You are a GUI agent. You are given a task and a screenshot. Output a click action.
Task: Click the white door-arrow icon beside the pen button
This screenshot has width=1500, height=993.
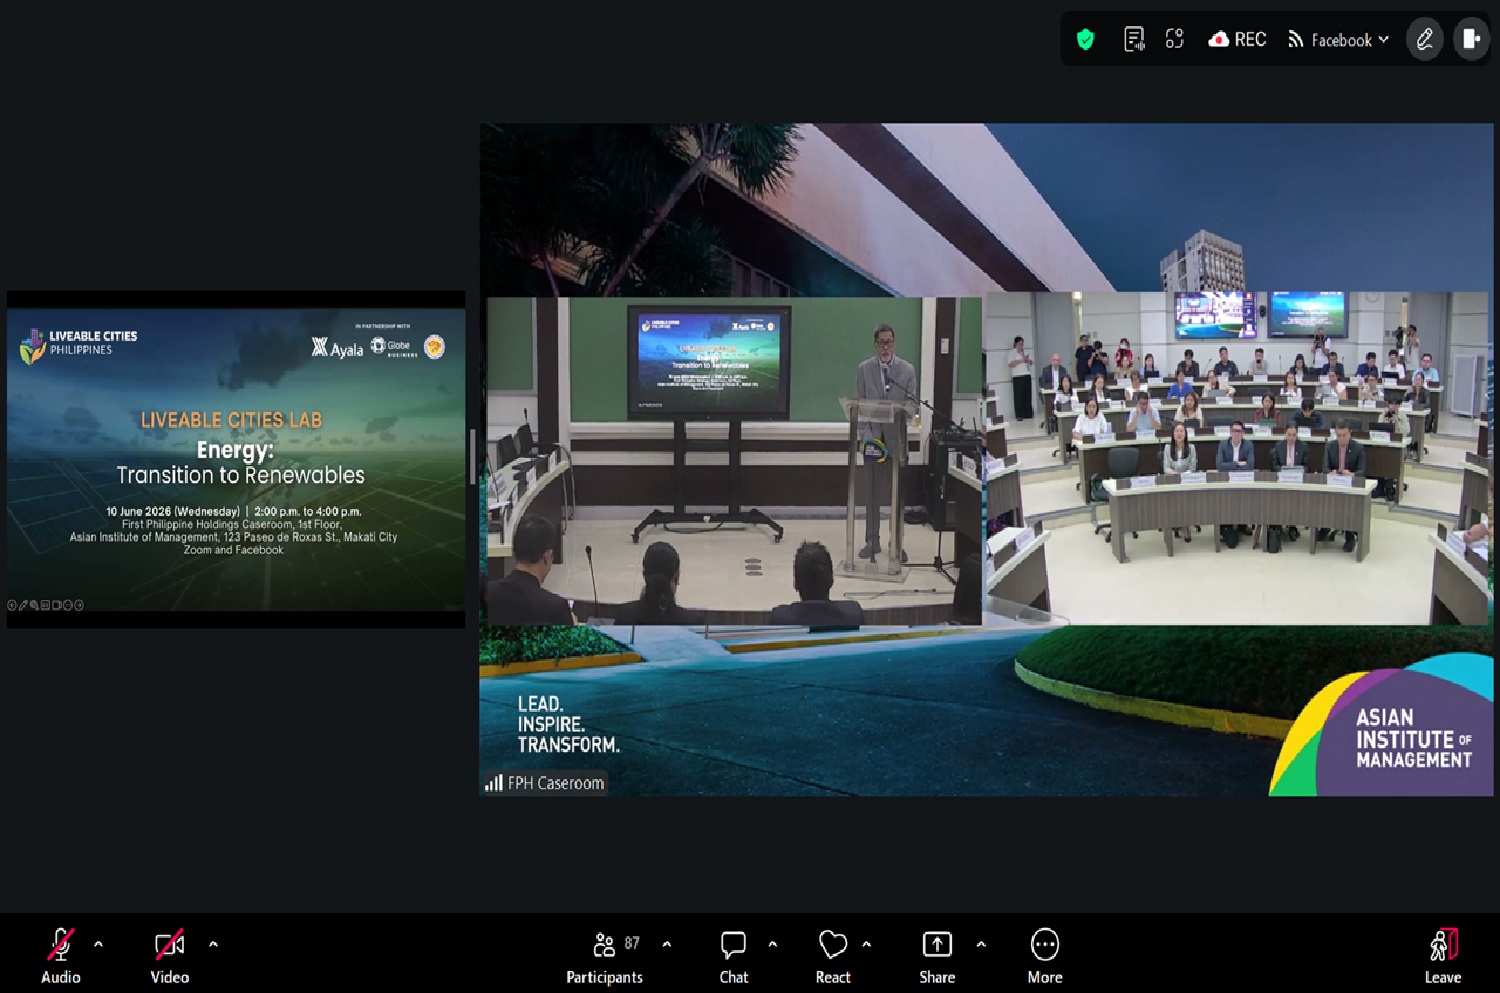[1471, 39]
